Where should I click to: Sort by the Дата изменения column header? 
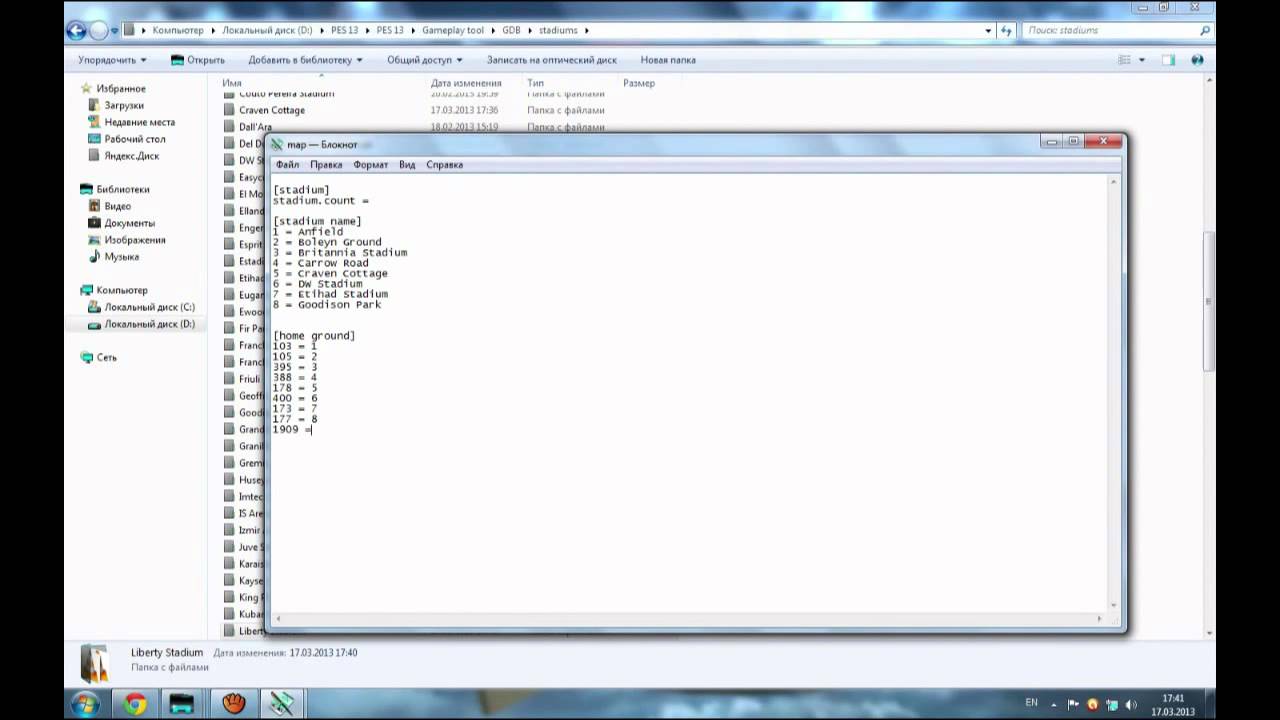click(466, 83)
